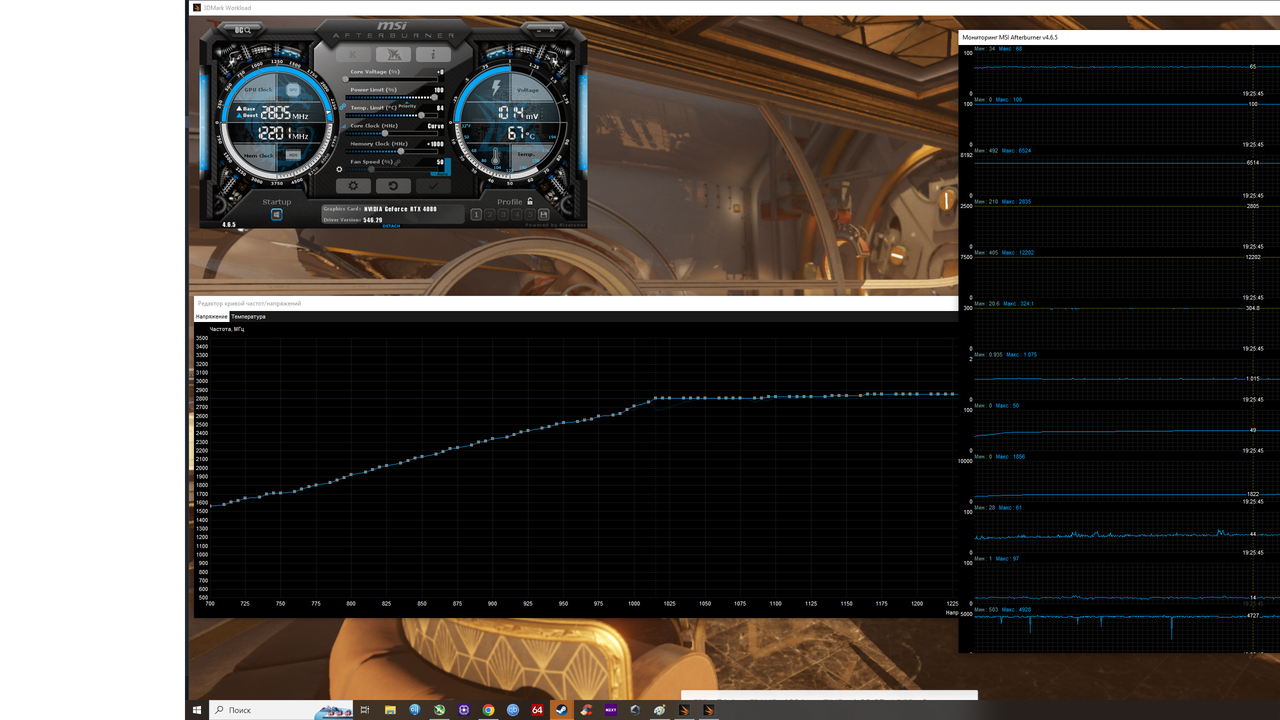Select profile slot 3
The image size is (1280, 720).
coord(503,214)
